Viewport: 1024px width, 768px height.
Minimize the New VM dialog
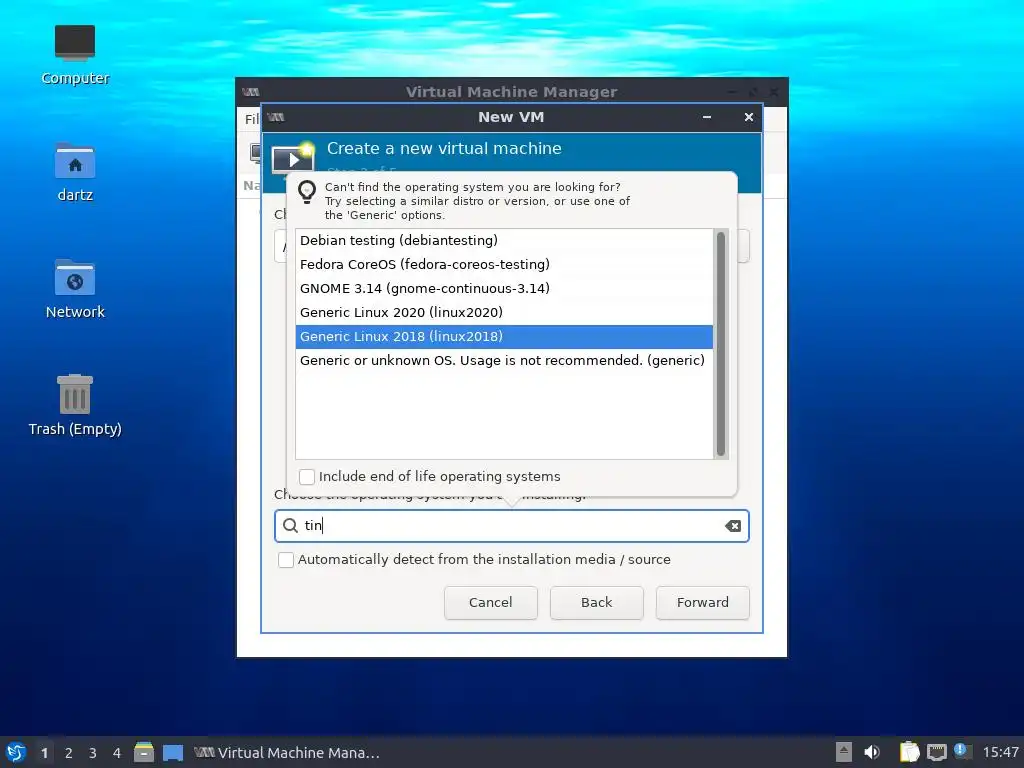point(707,118)
